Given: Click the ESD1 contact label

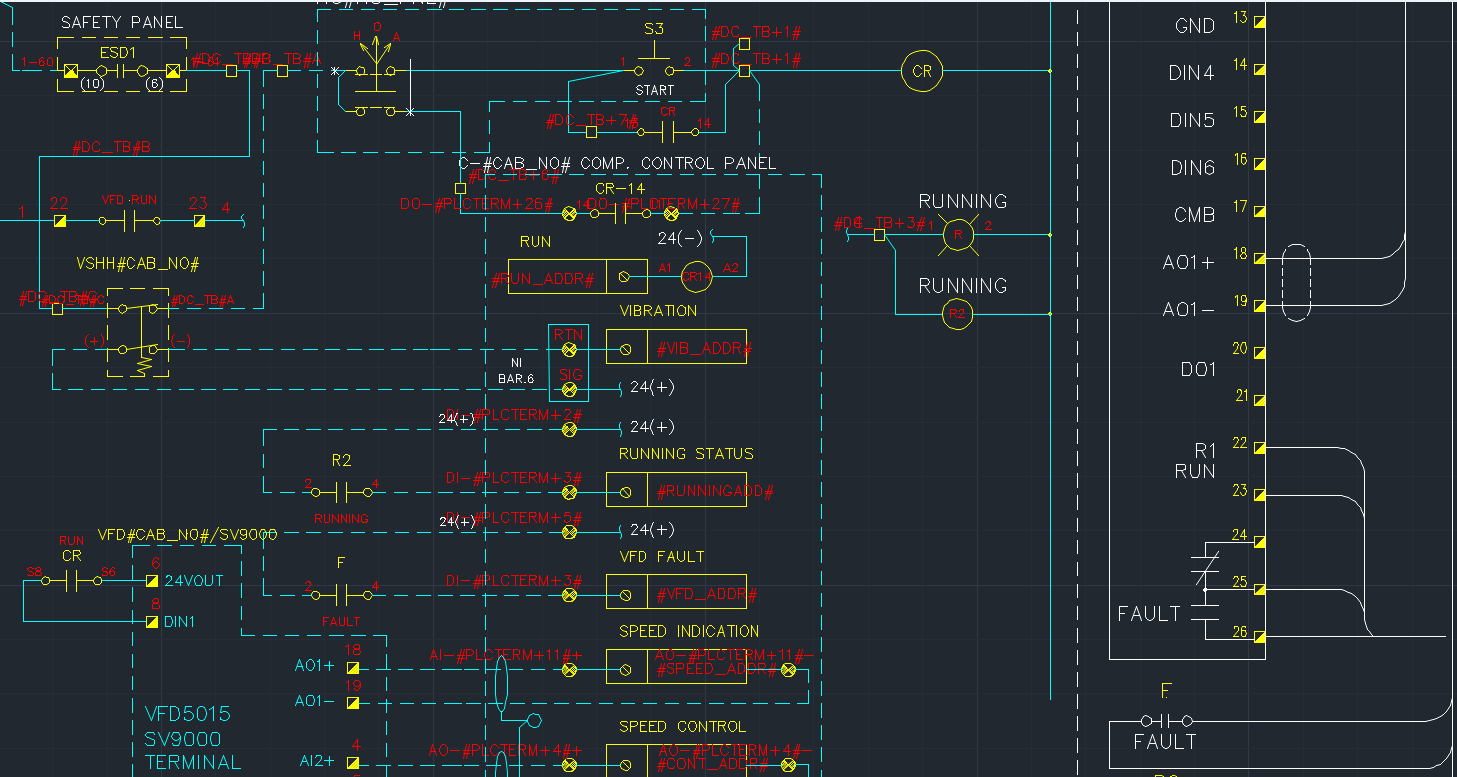Looking at the screenshot, I should [117, 51].
